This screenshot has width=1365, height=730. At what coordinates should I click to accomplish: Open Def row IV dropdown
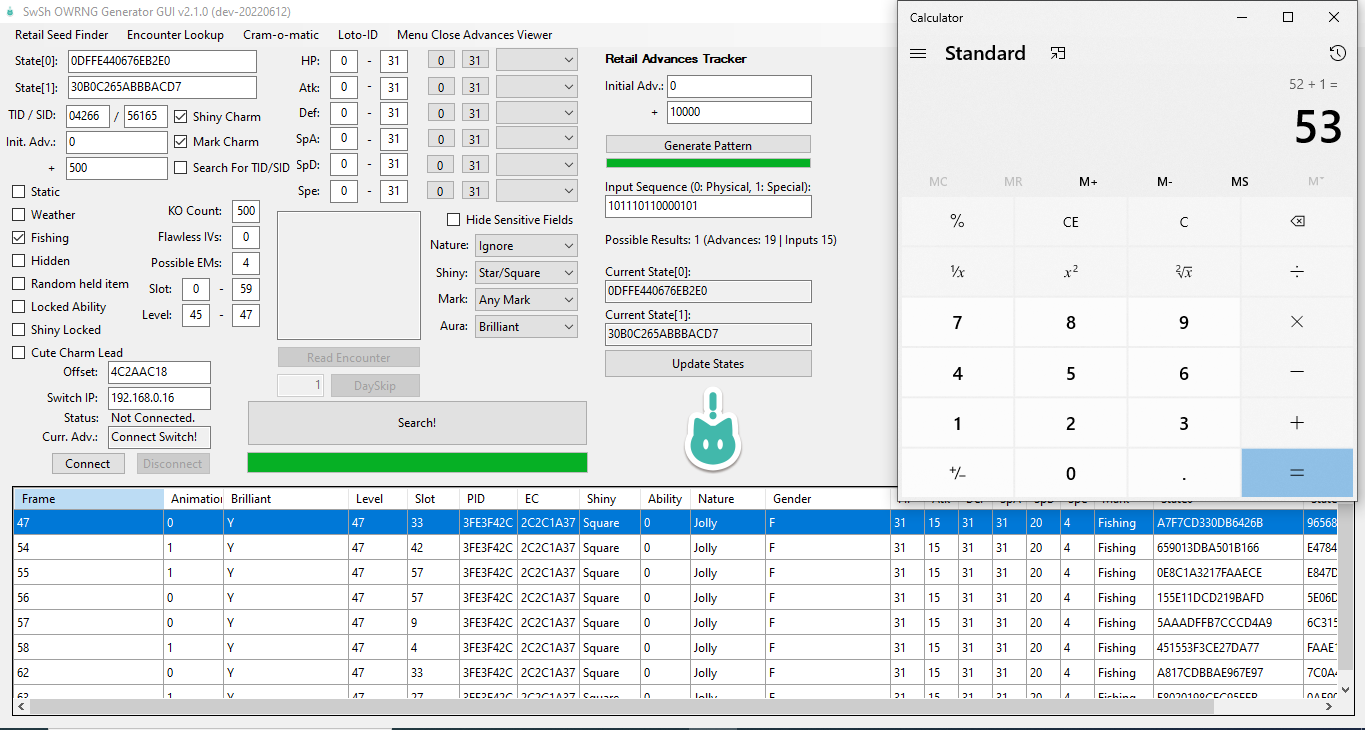coord(537,113)
